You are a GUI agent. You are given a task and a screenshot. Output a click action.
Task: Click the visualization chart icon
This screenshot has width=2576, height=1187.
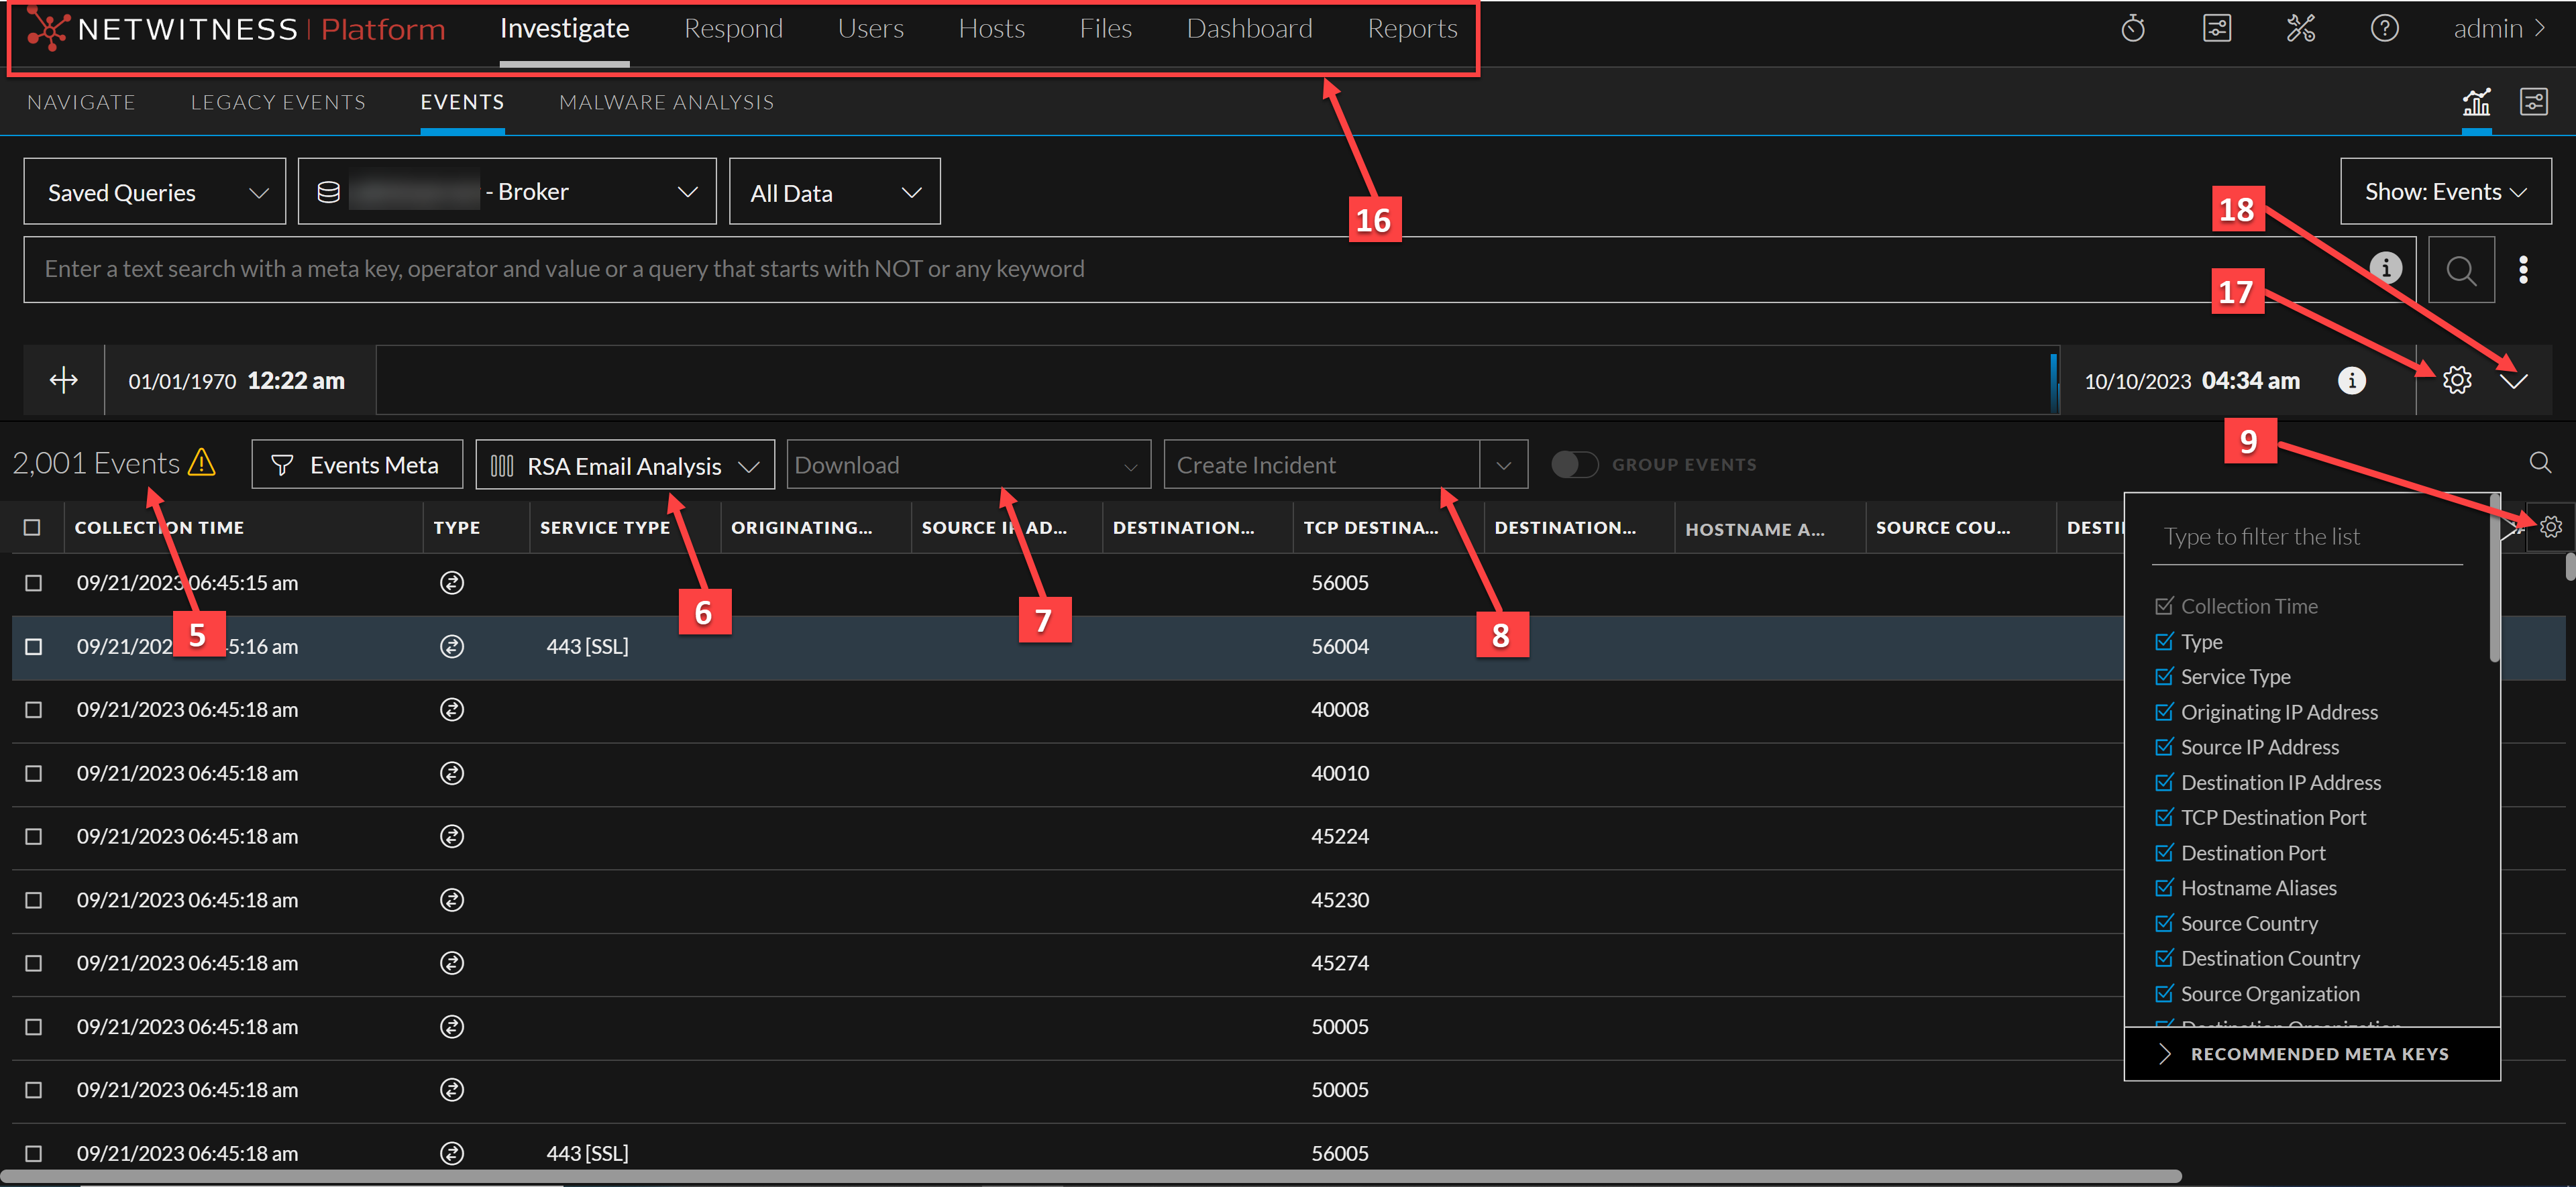[2476, 102]
